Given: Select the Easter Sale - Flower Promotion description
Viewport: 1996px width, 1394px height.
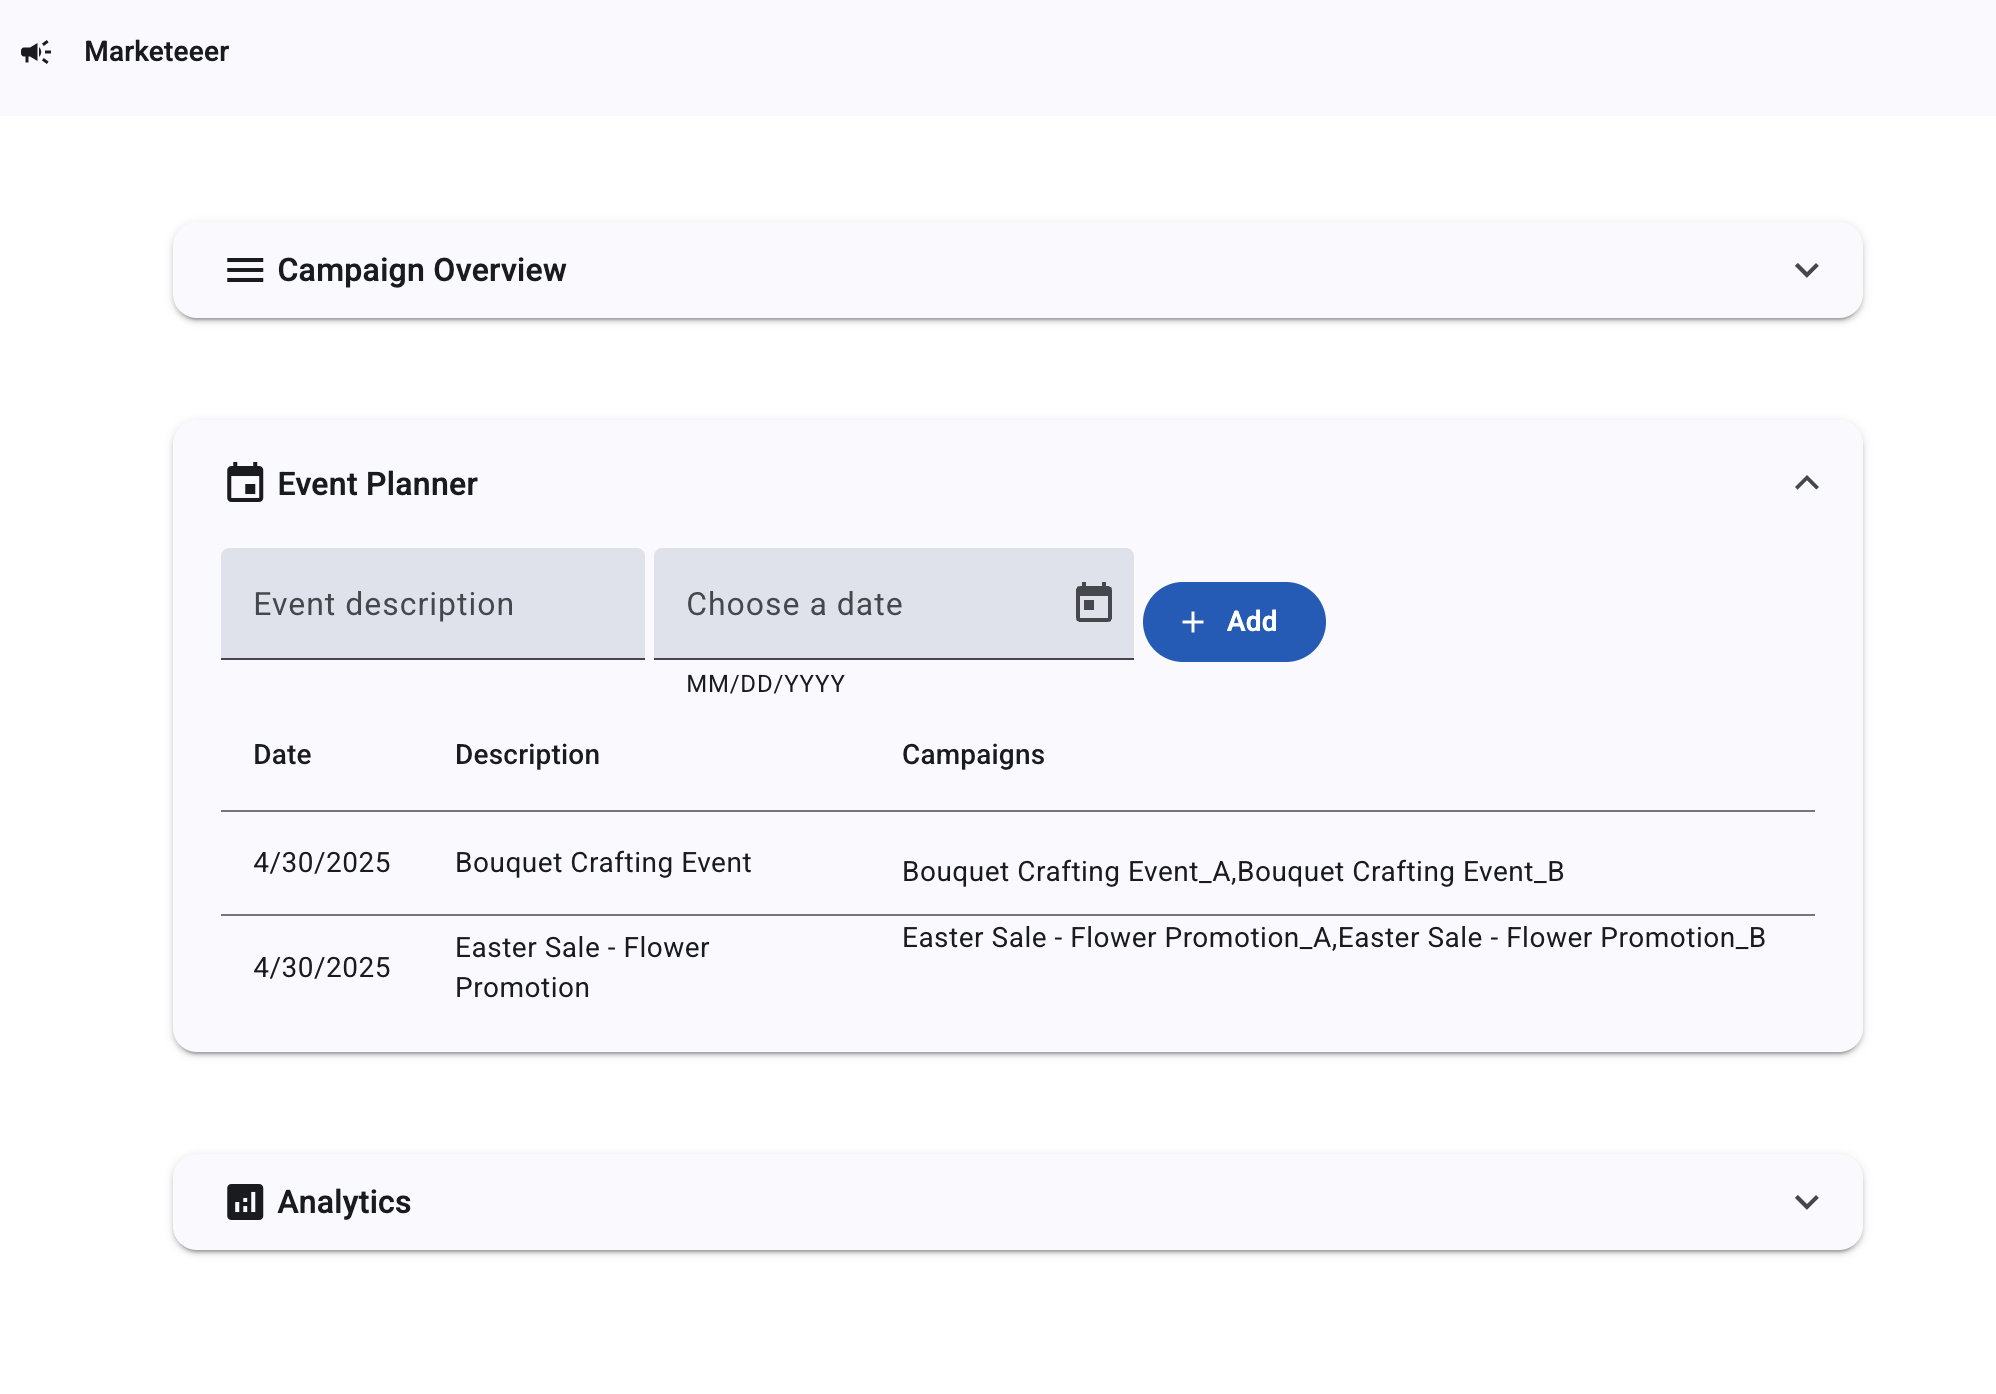Looking at the screenshot, I should coord(581,967).
